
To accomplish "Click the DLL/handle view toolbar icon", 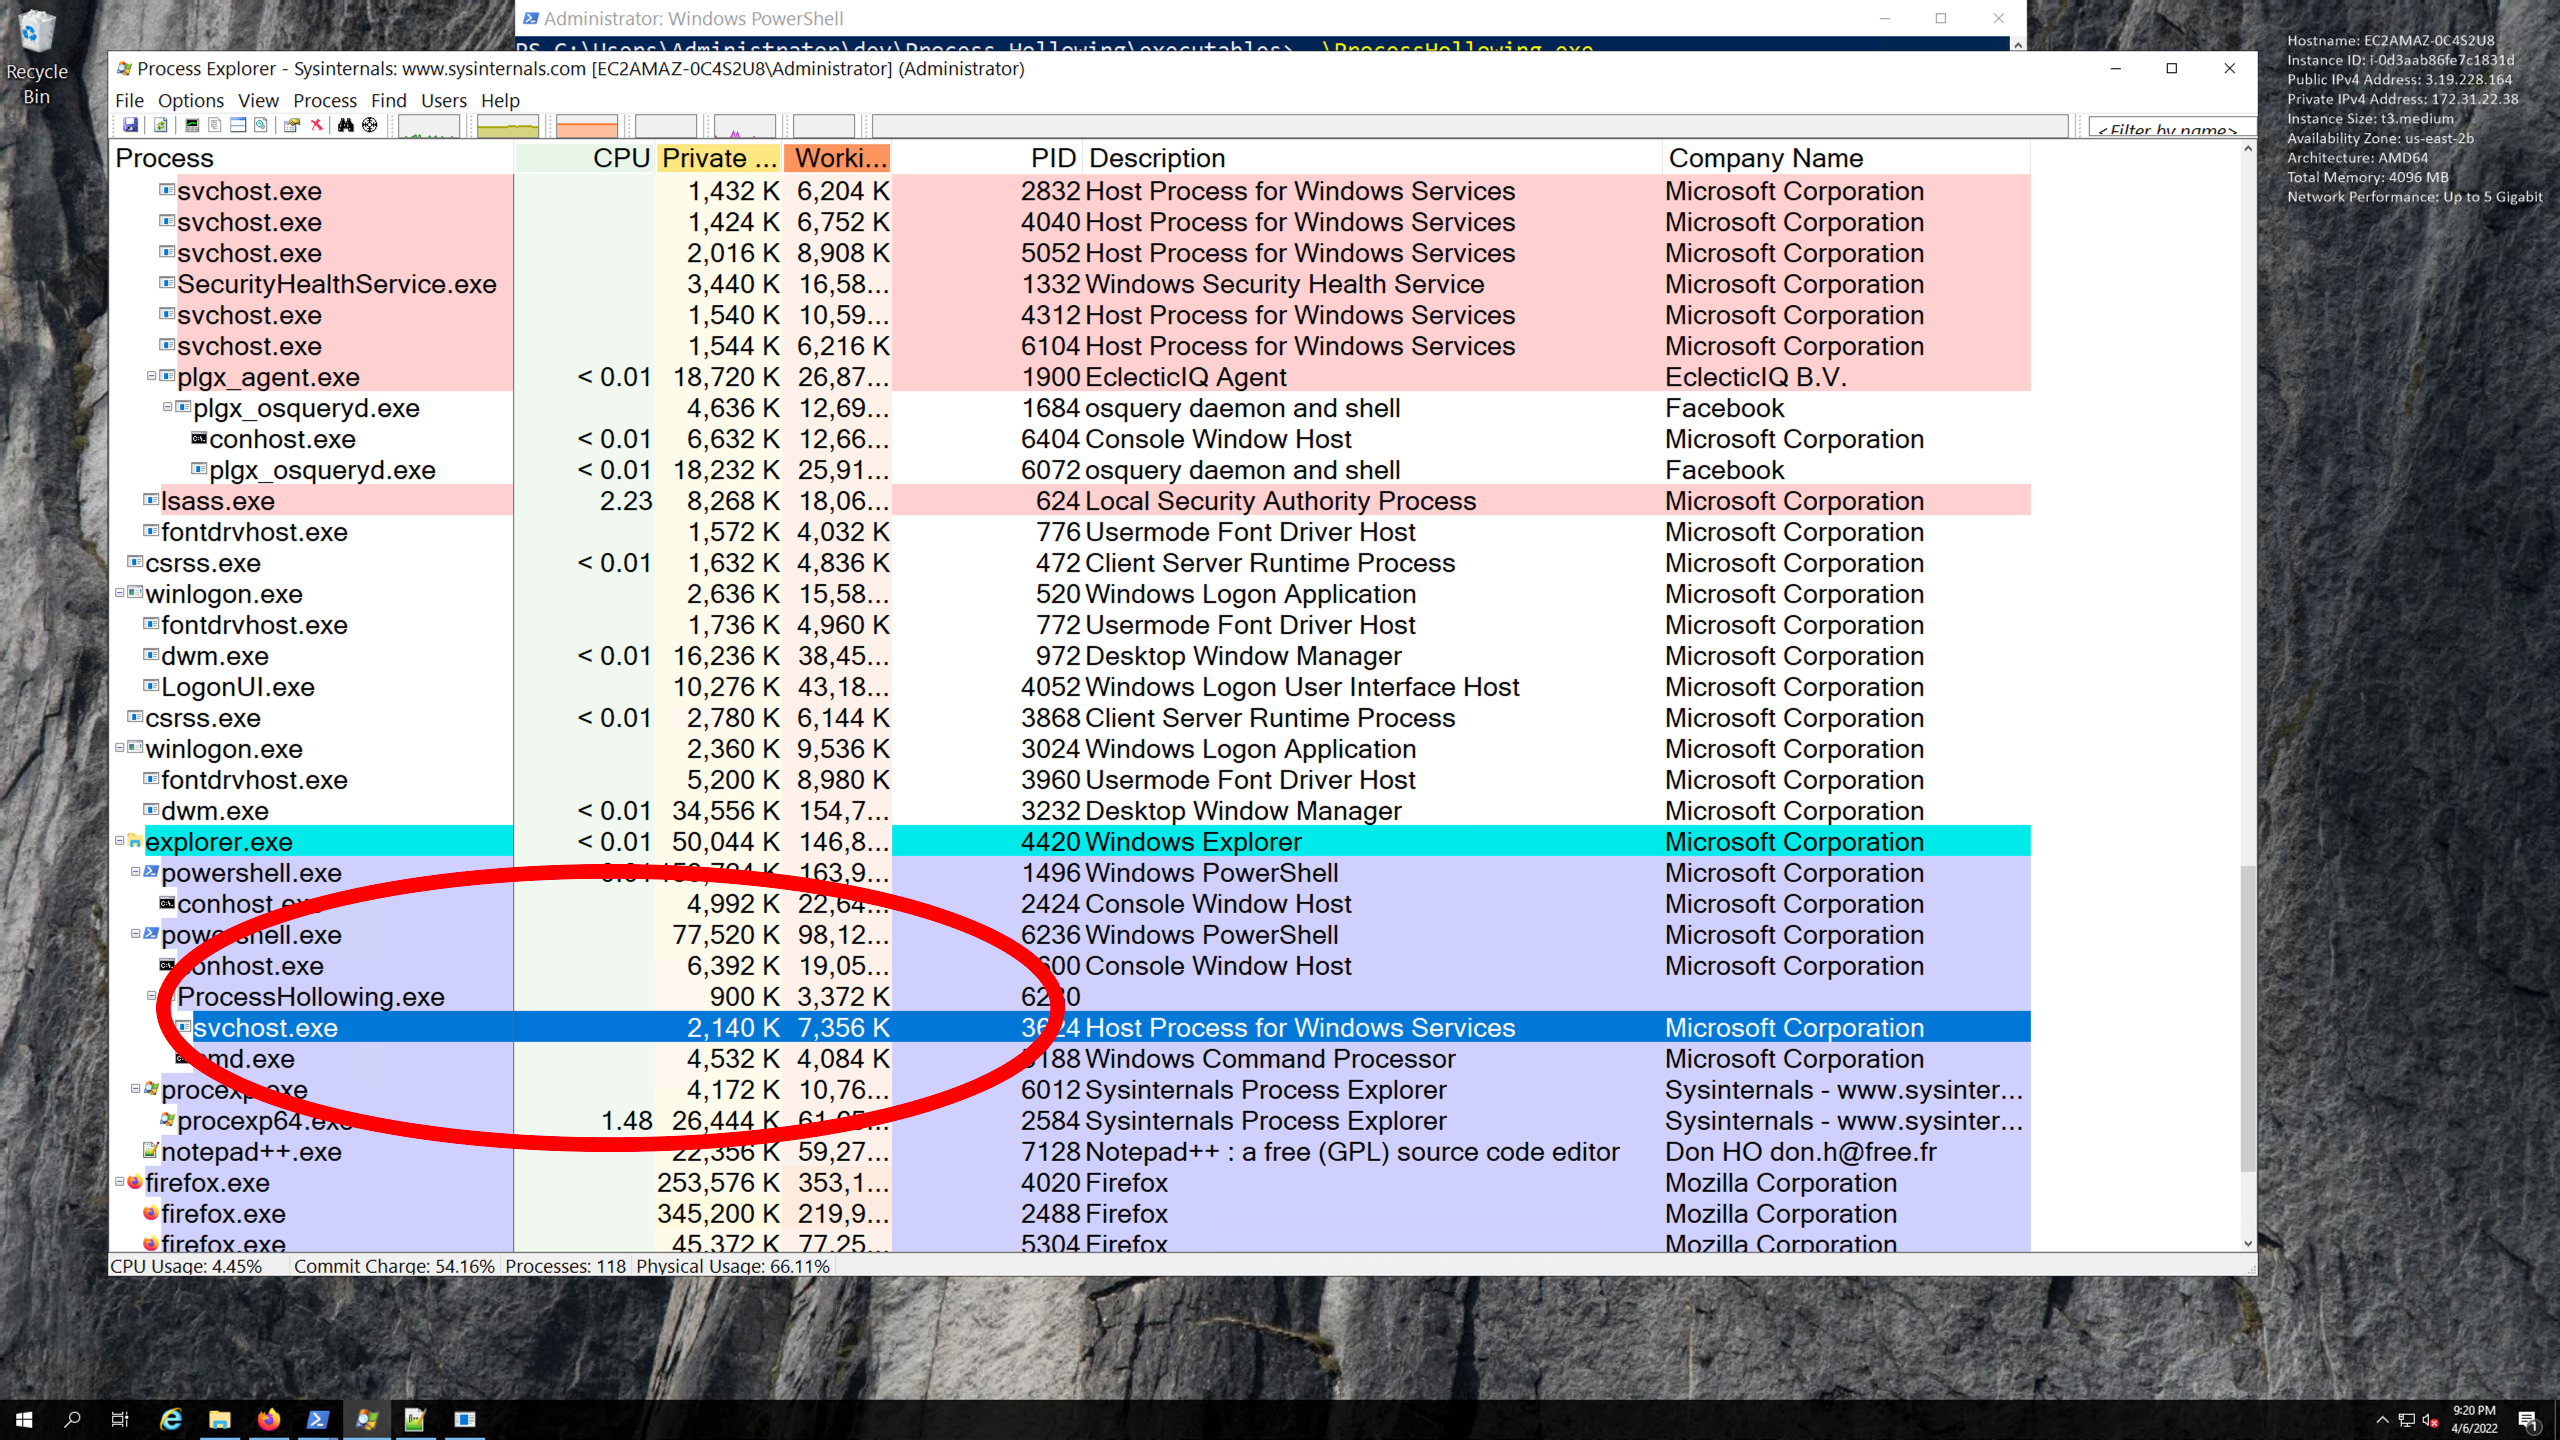I will pyautogui.click(x=261, y=126).
